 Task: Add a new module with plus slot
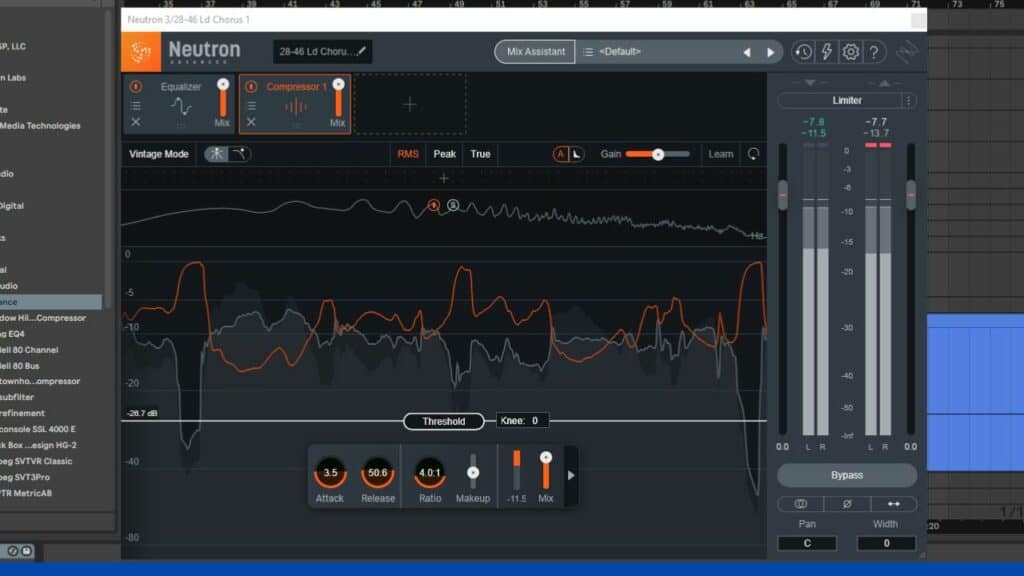pos(409,104)
